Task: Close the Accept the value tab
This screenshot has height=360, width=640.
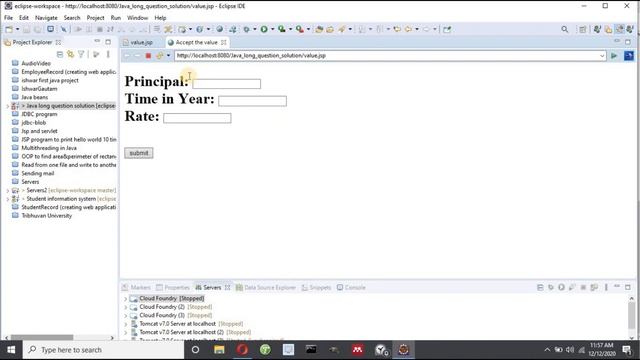Action: coord(224,42)
